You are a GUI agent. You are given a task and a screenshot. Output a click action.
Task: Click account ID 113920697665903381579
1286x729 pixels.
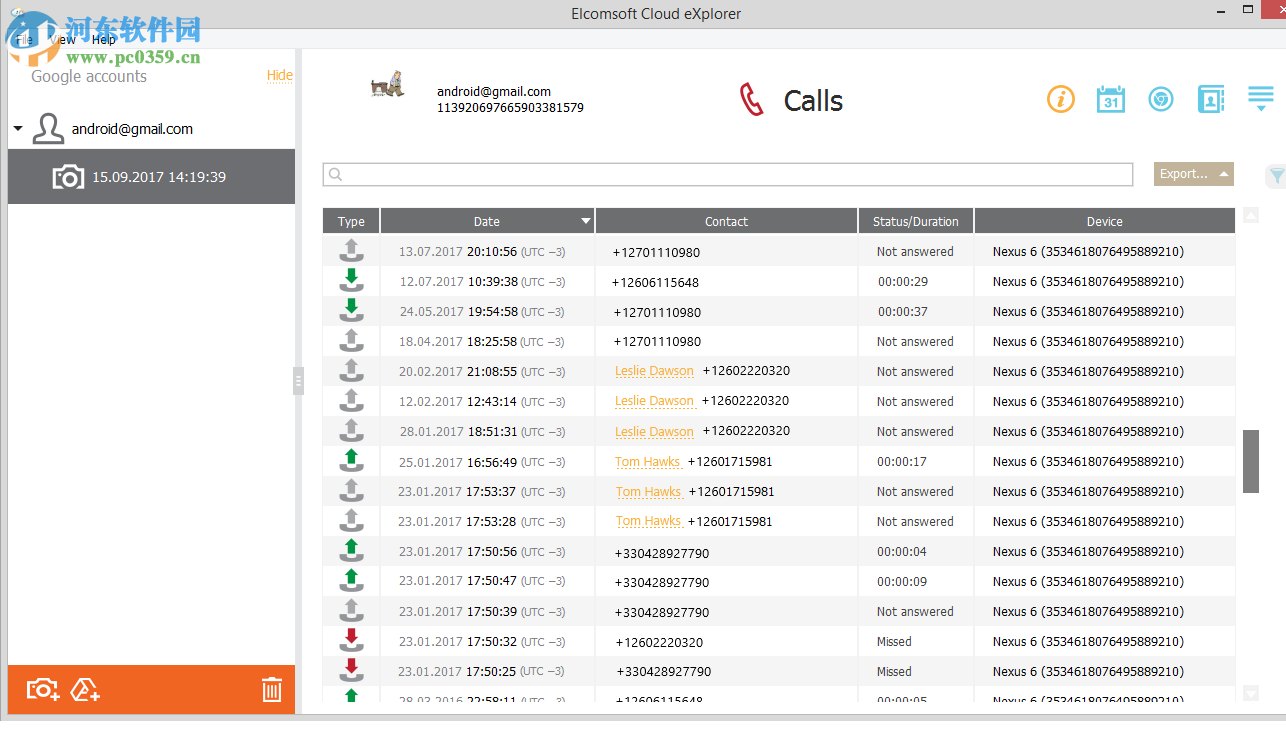click(x=510, y=107)
